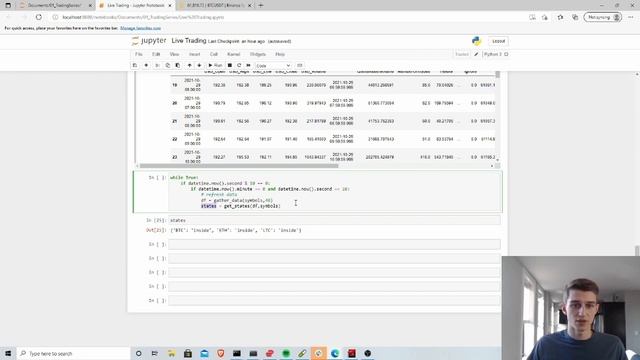Image resolution: width=640 pixels, height=360 pixels.
Task: Click the dataframe output vertical scrollbar
Action: (x=498, y=75)
